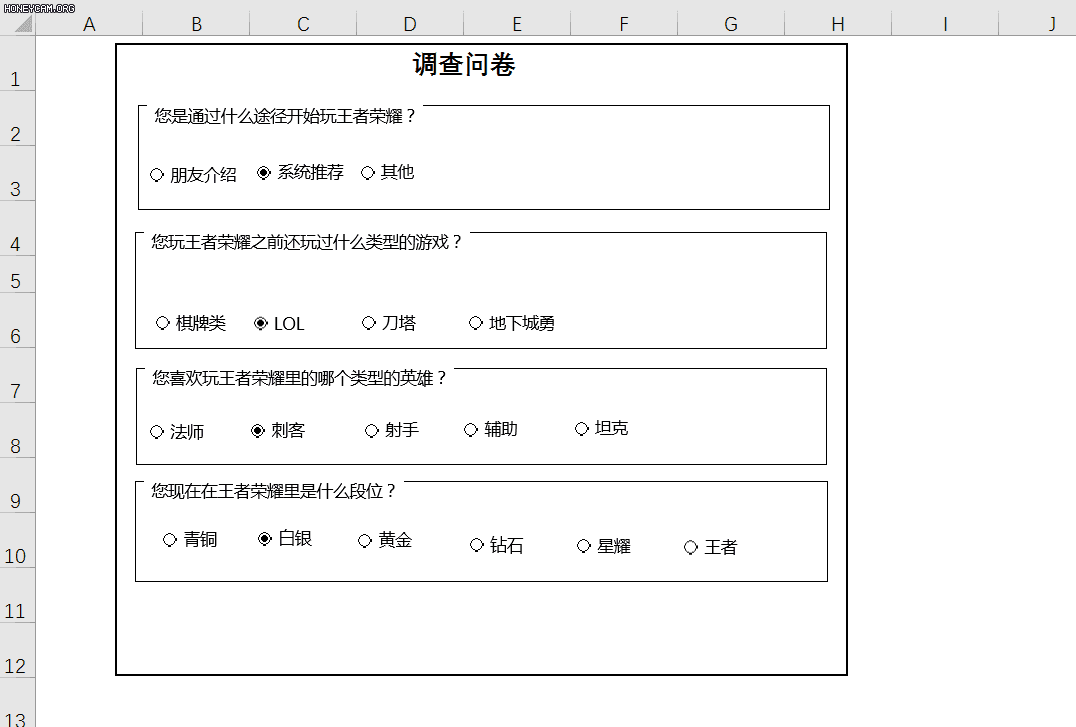Choose 射手 as favorite hero type
This screenshot has height=727, width=1076.
click(x=370, y=429)
